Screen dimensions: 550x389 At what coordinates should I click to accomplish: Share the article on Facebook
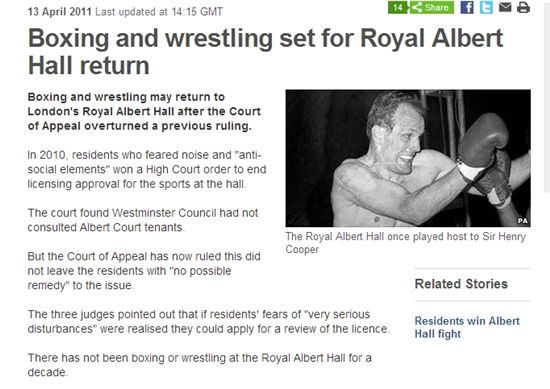point(467,7)
